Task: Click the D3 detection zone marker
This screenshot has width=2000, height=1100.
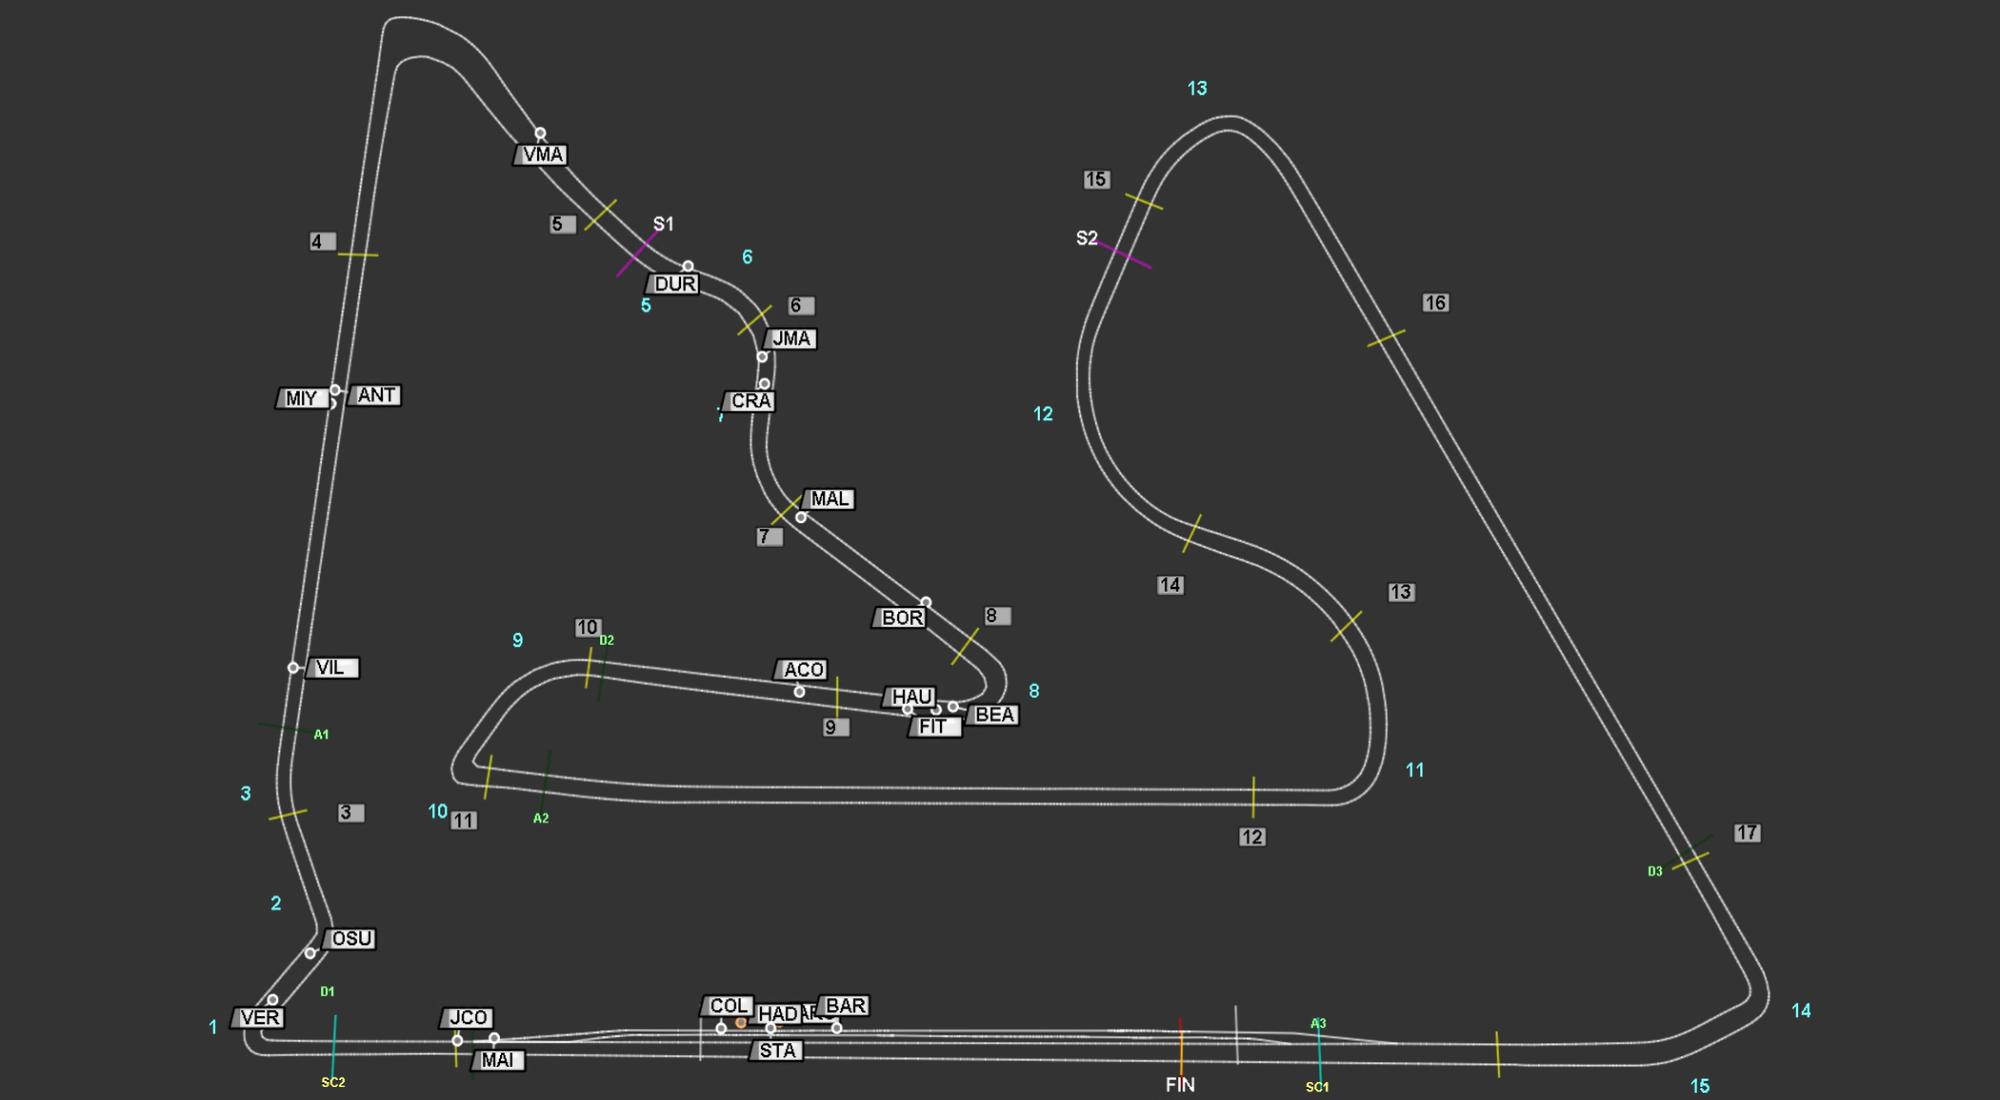Action: click(x=1655, y=872)
